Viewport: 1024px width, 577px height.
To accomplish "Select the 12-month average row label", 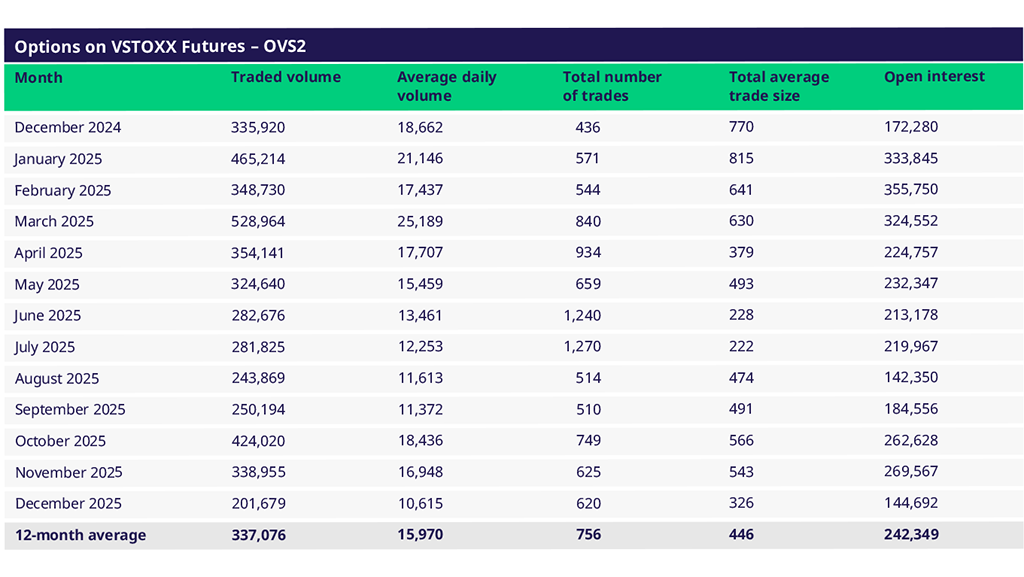I will [80, 535].
